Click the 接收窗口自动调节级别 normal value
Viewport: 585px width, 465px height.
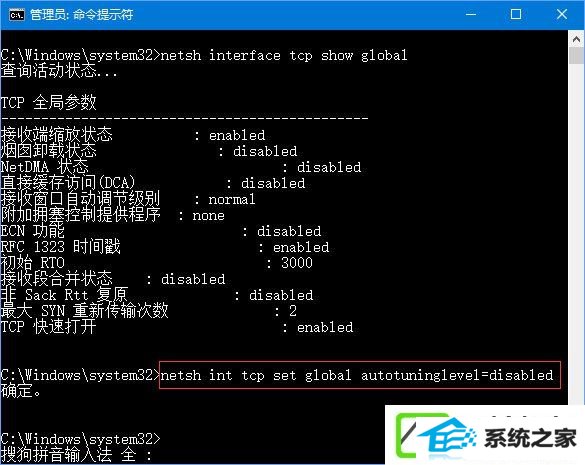click(x=232, y=199)
